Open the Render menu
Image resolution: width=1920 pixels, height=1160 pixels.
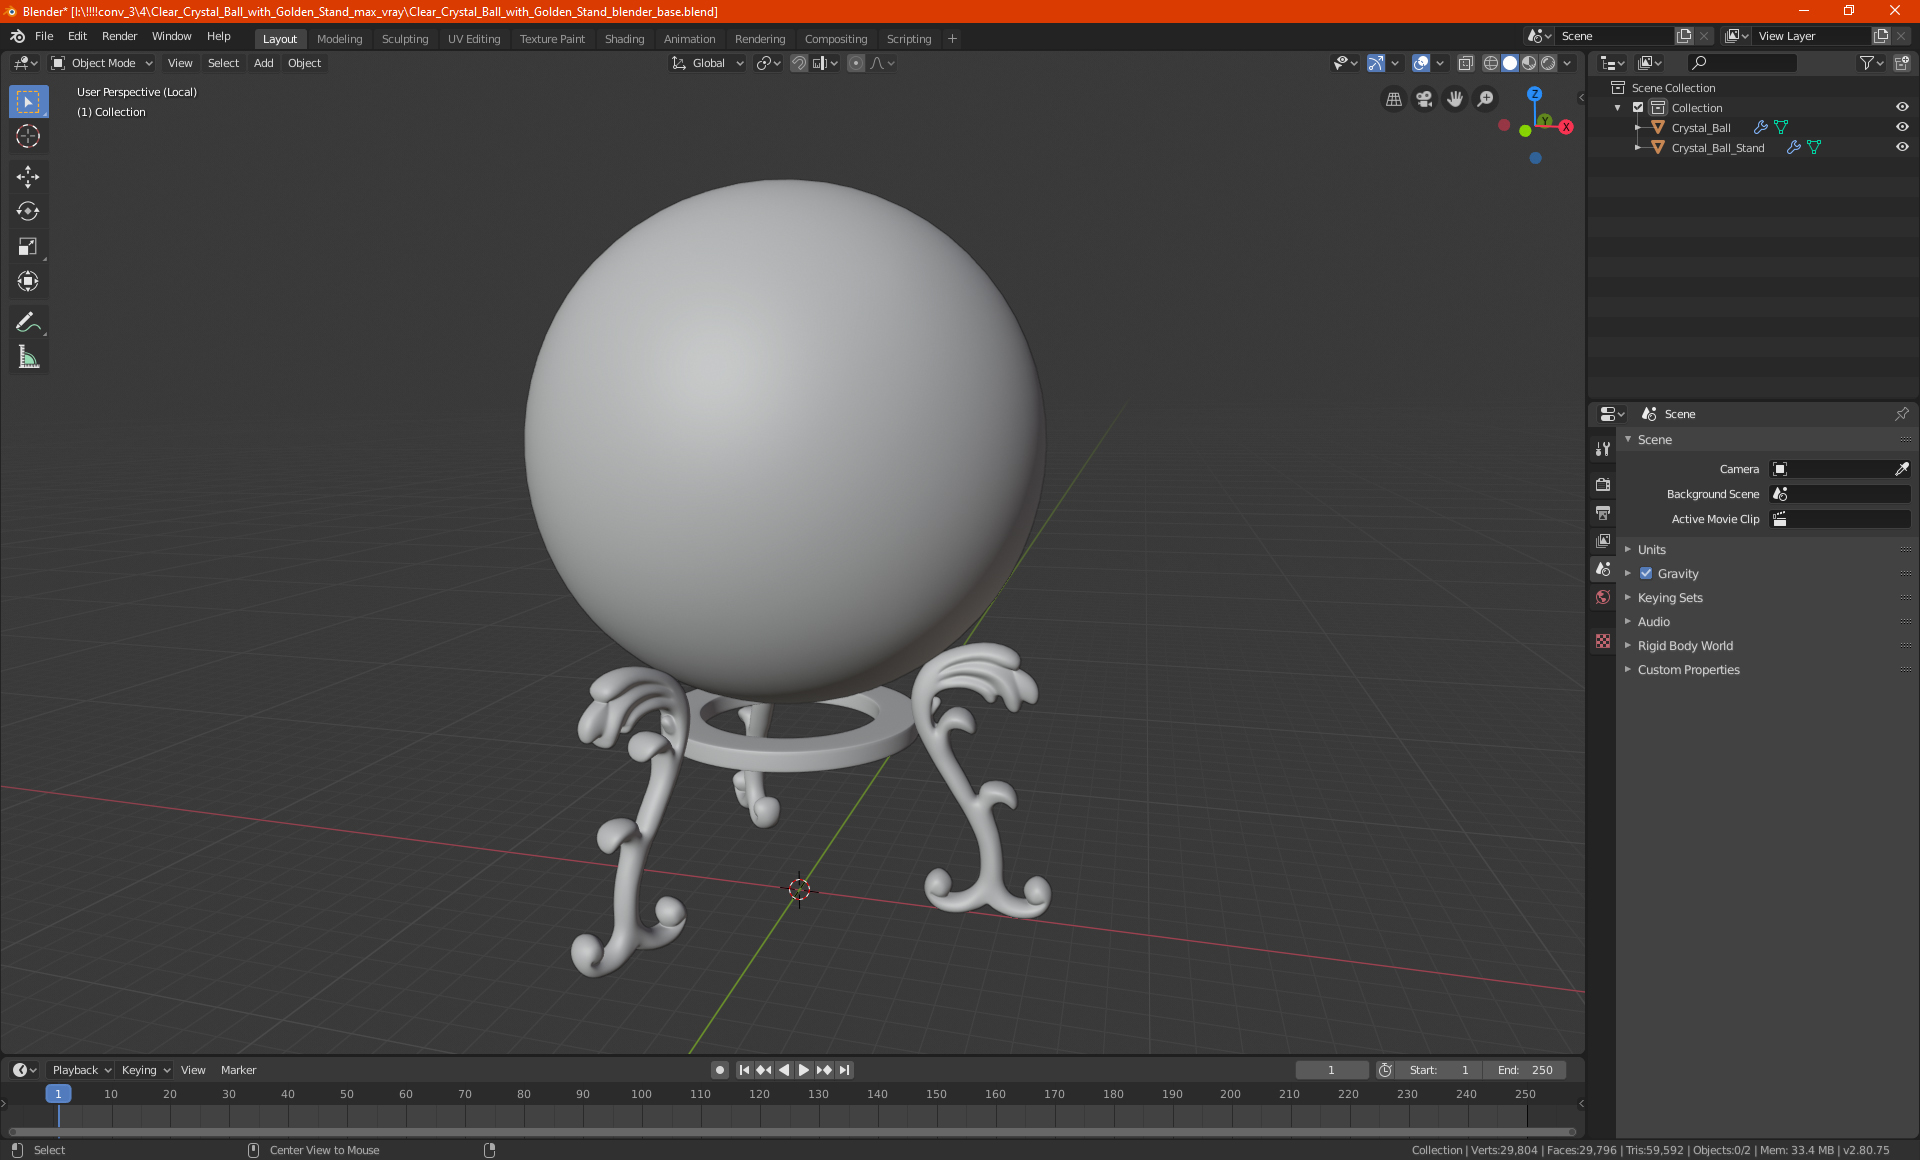[x=119, y=36]
